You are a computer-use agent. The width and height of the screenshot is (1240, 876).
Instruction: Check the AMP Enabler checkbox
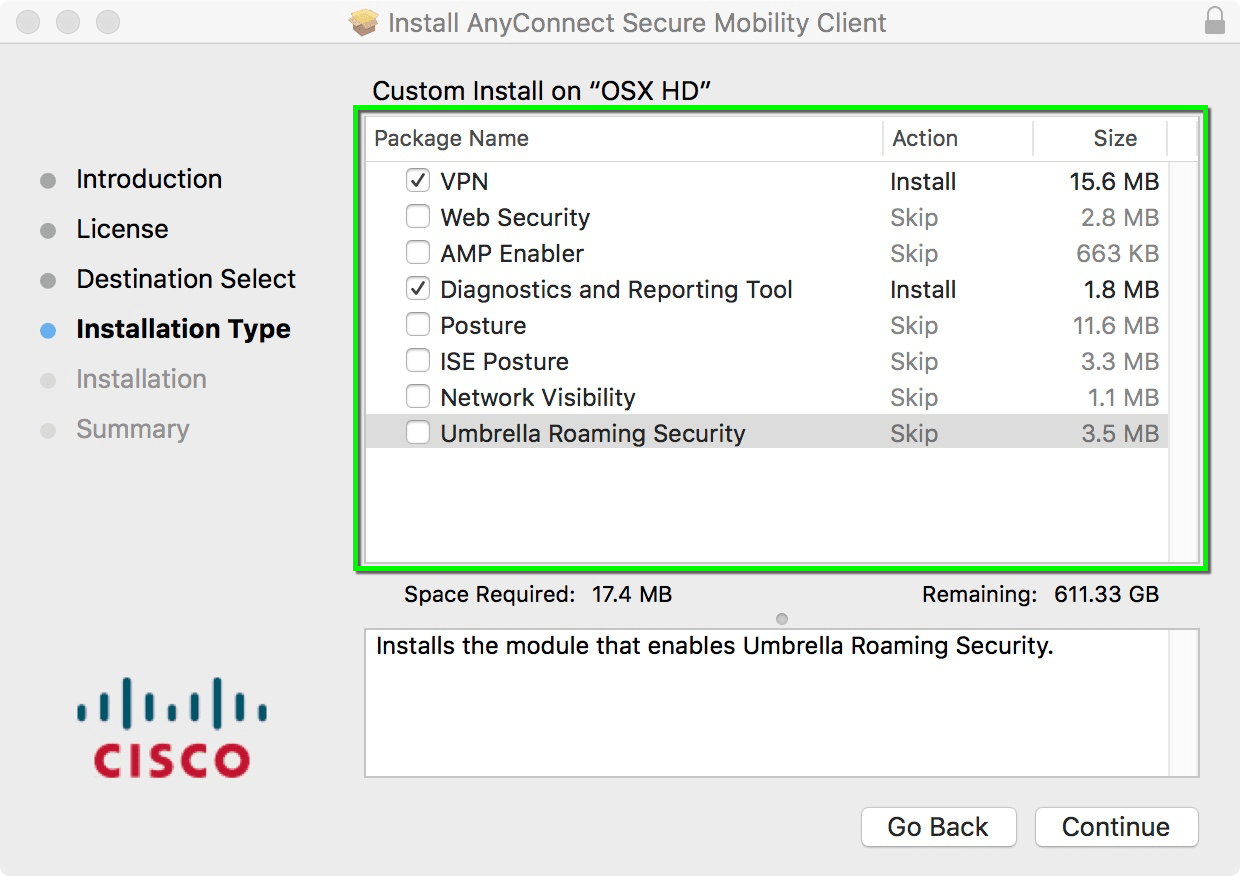pyautogui.click(x=418, y=252)
